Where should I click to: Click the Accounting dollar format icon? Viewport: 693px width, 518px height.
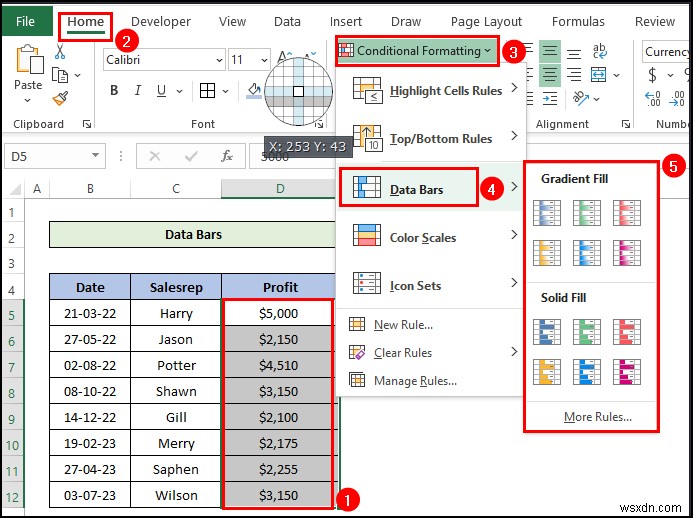coord(652,75)
